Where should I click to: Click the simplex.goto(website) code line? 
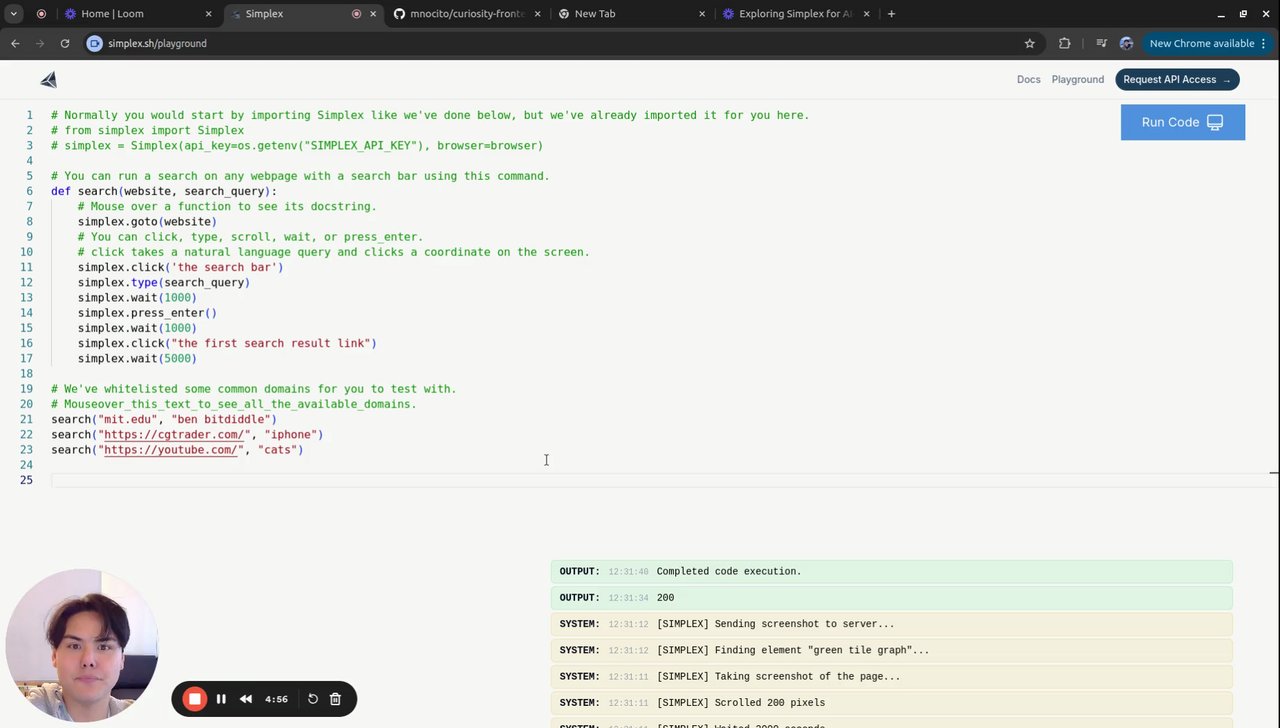tap(147, 222)
